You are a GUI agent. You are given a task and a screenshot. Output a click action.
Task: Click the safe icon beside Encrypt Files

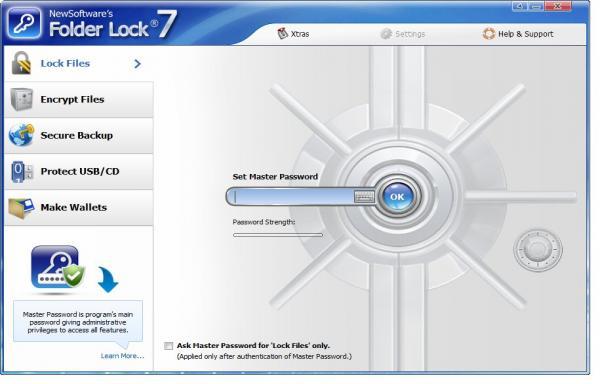point(21,99)
